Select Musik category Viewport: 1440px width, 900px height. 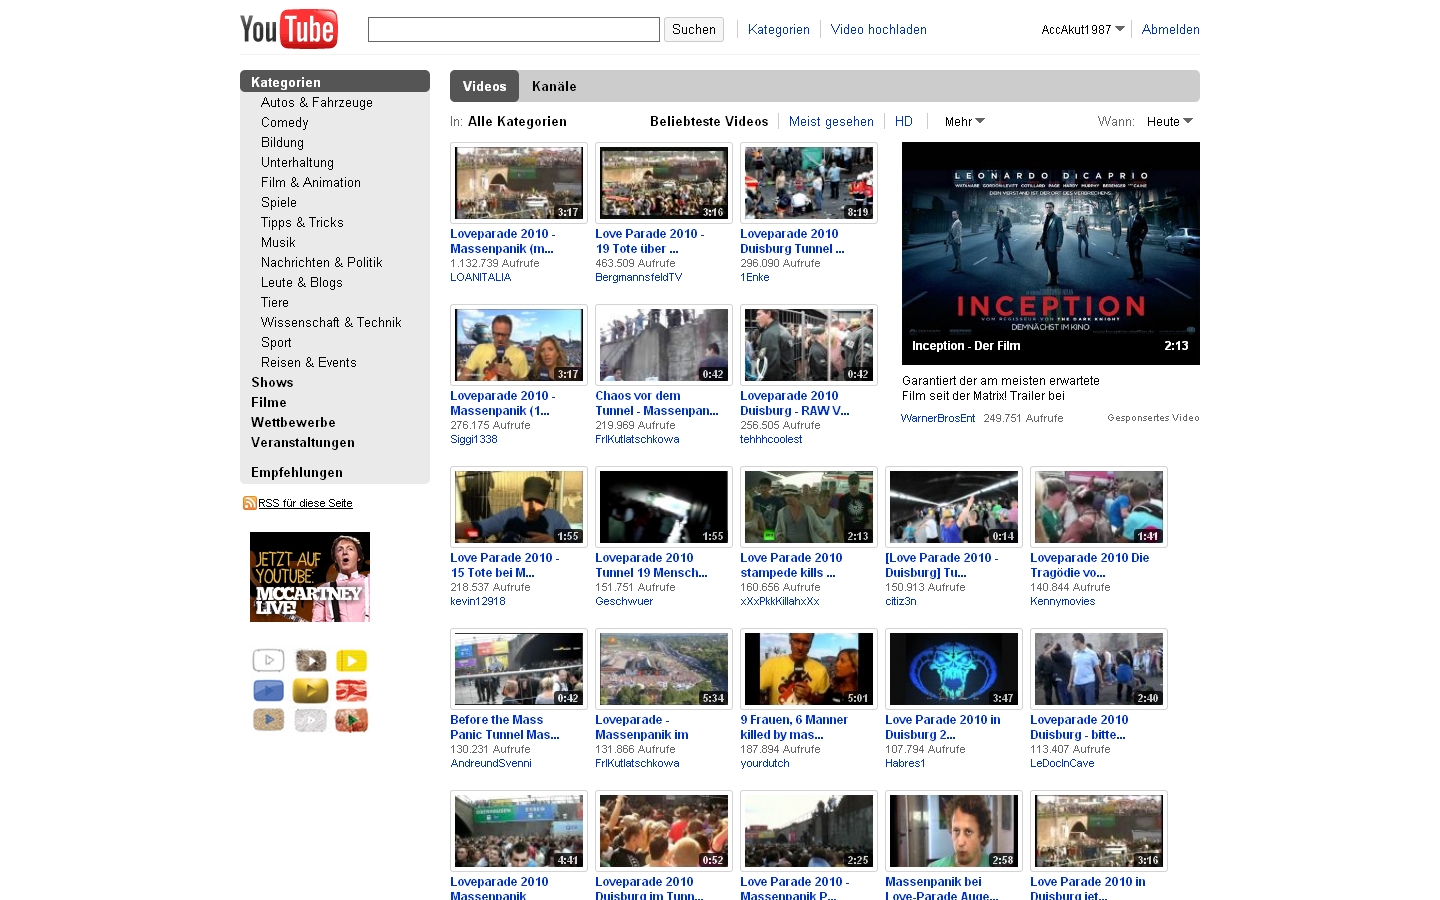pos(278,242)
